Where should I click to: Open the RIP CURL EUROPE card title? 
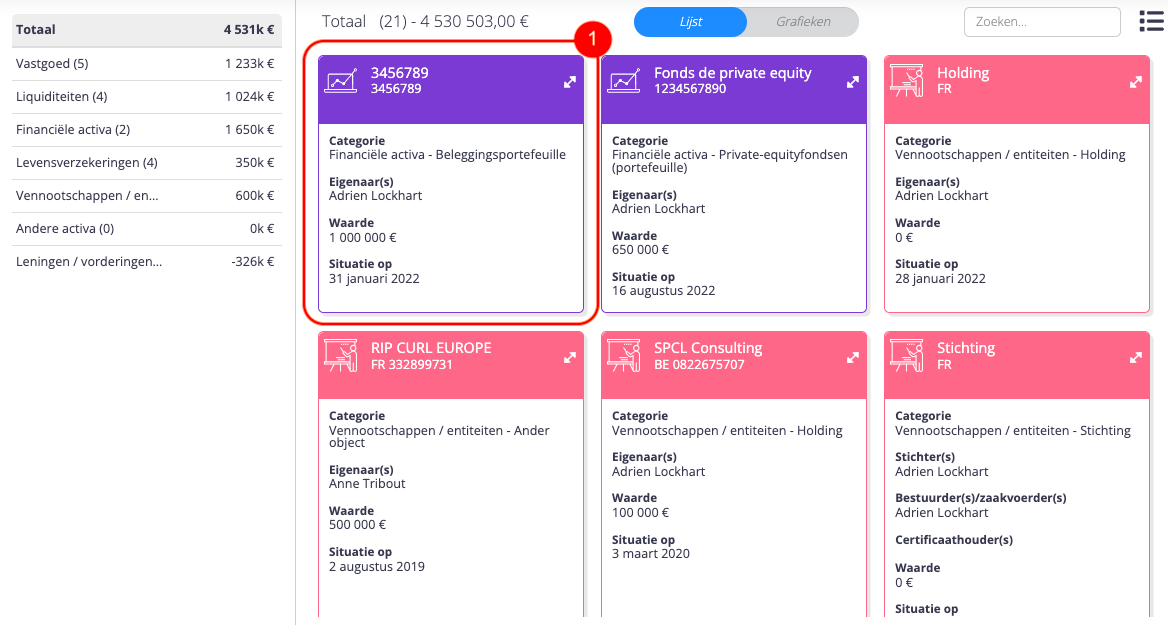[x=431, y=348]
